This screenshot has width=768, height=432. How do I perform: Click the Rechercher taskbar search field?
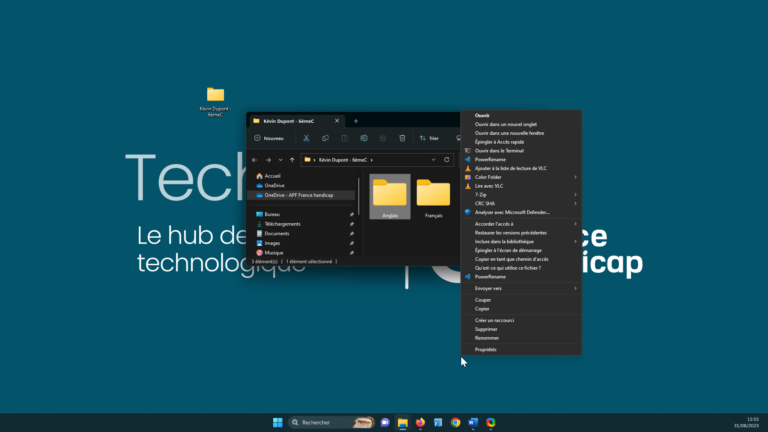click(x=322, y=423)
